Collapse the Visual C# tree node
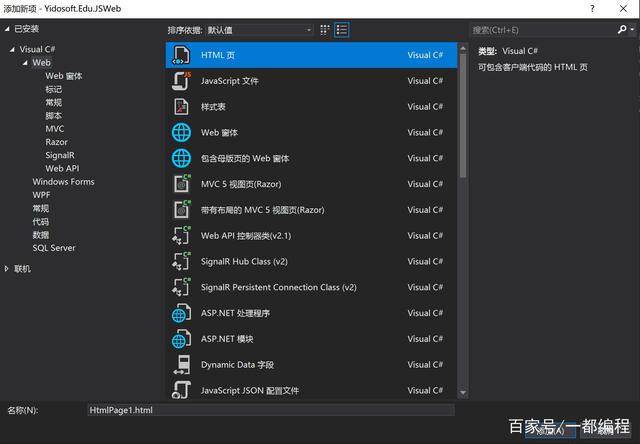This screenshot has width=640, height=444. (x=12, y=49)
